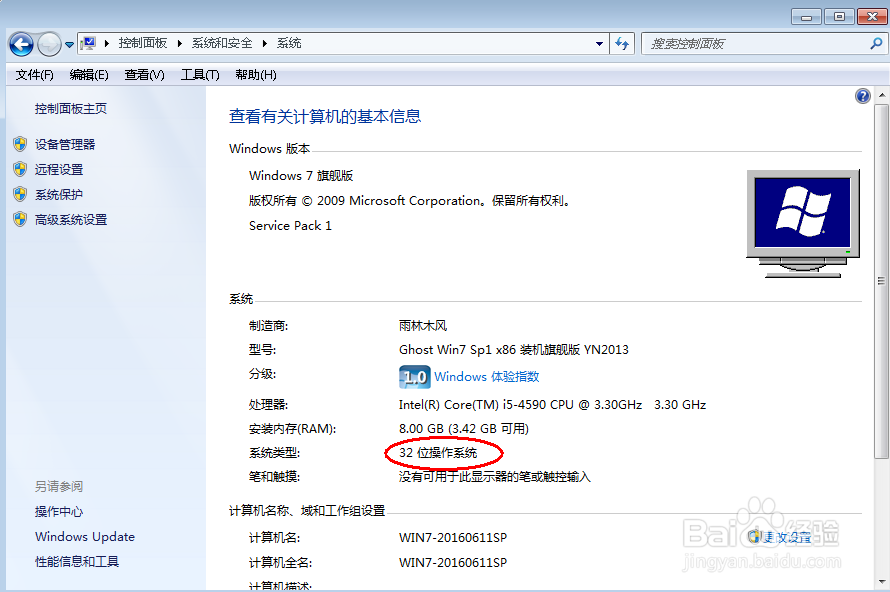Click the shield icon beside 设备管理器
890x592 pixels.
click(20, 144)
